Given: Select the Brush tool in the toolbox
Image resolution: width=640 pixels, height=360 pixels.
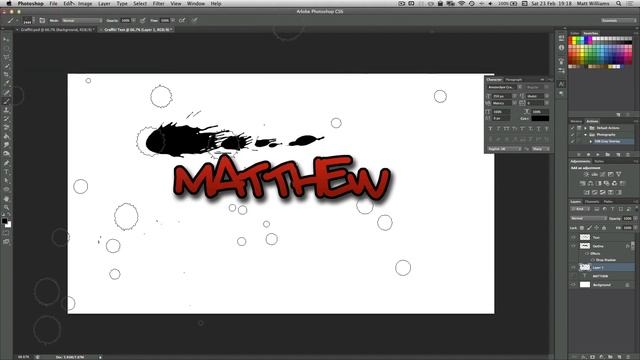Looking at the screenshot, I should 6,102.
